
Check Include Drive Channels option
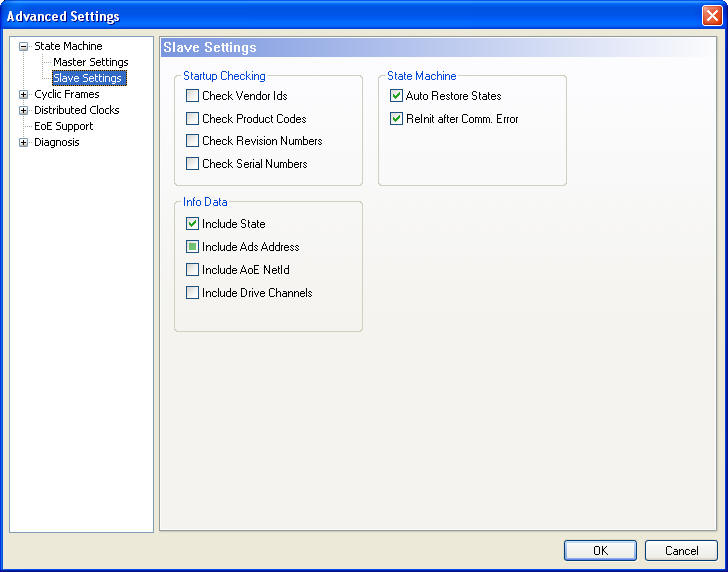point(193,293)
